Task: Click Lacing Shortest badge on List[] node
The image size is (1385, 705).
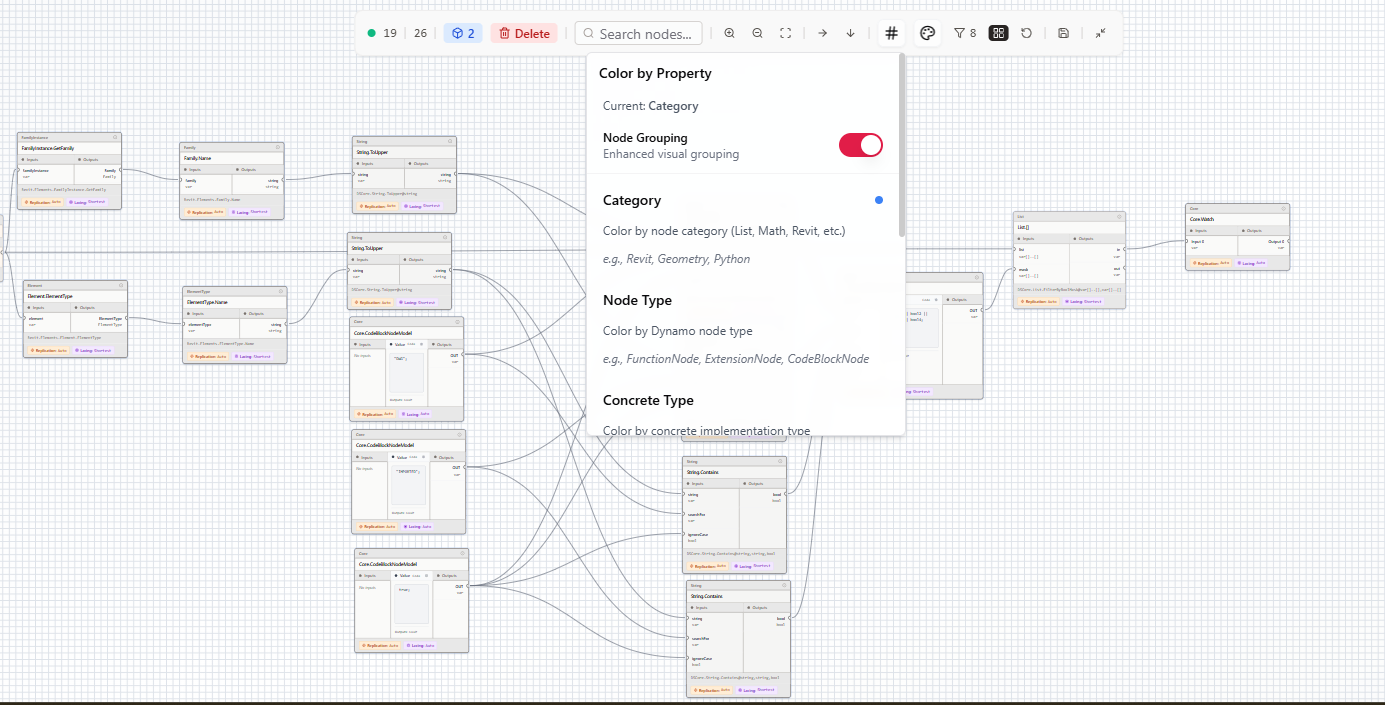Action: tap(1082, 301)
